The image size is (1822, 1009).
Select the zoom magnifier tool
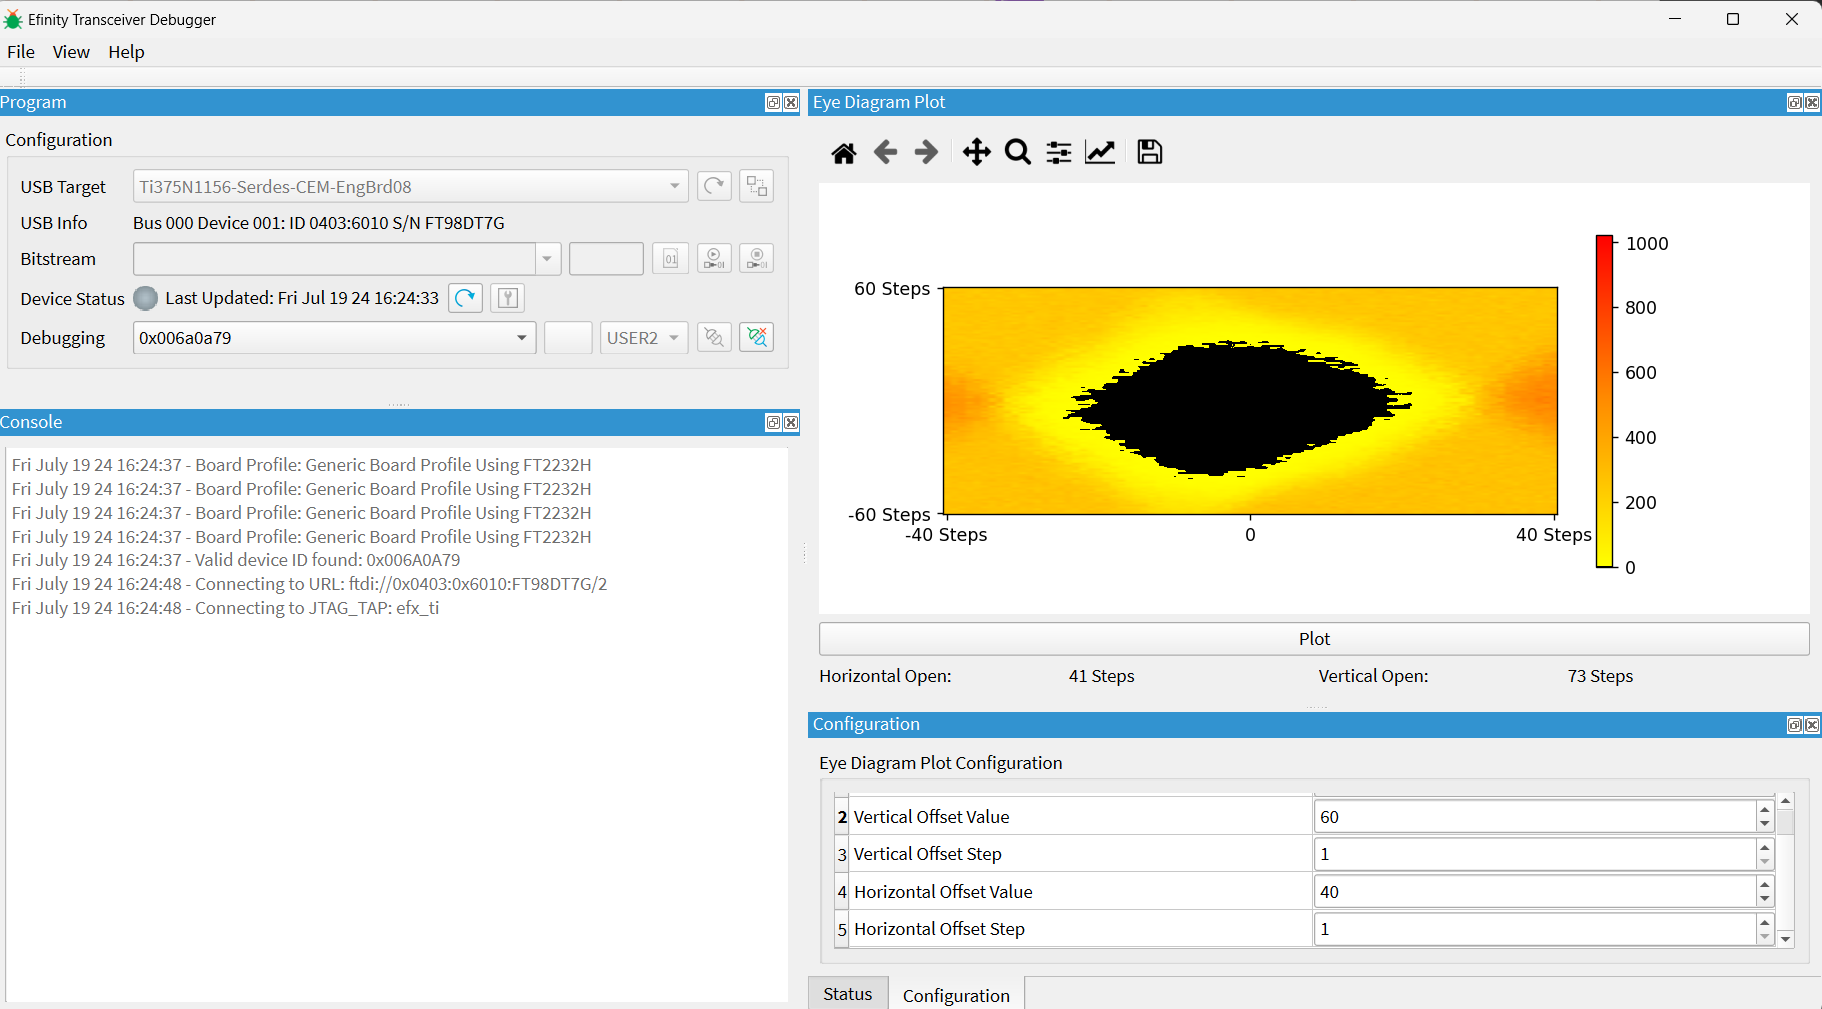coord(1018,152)
